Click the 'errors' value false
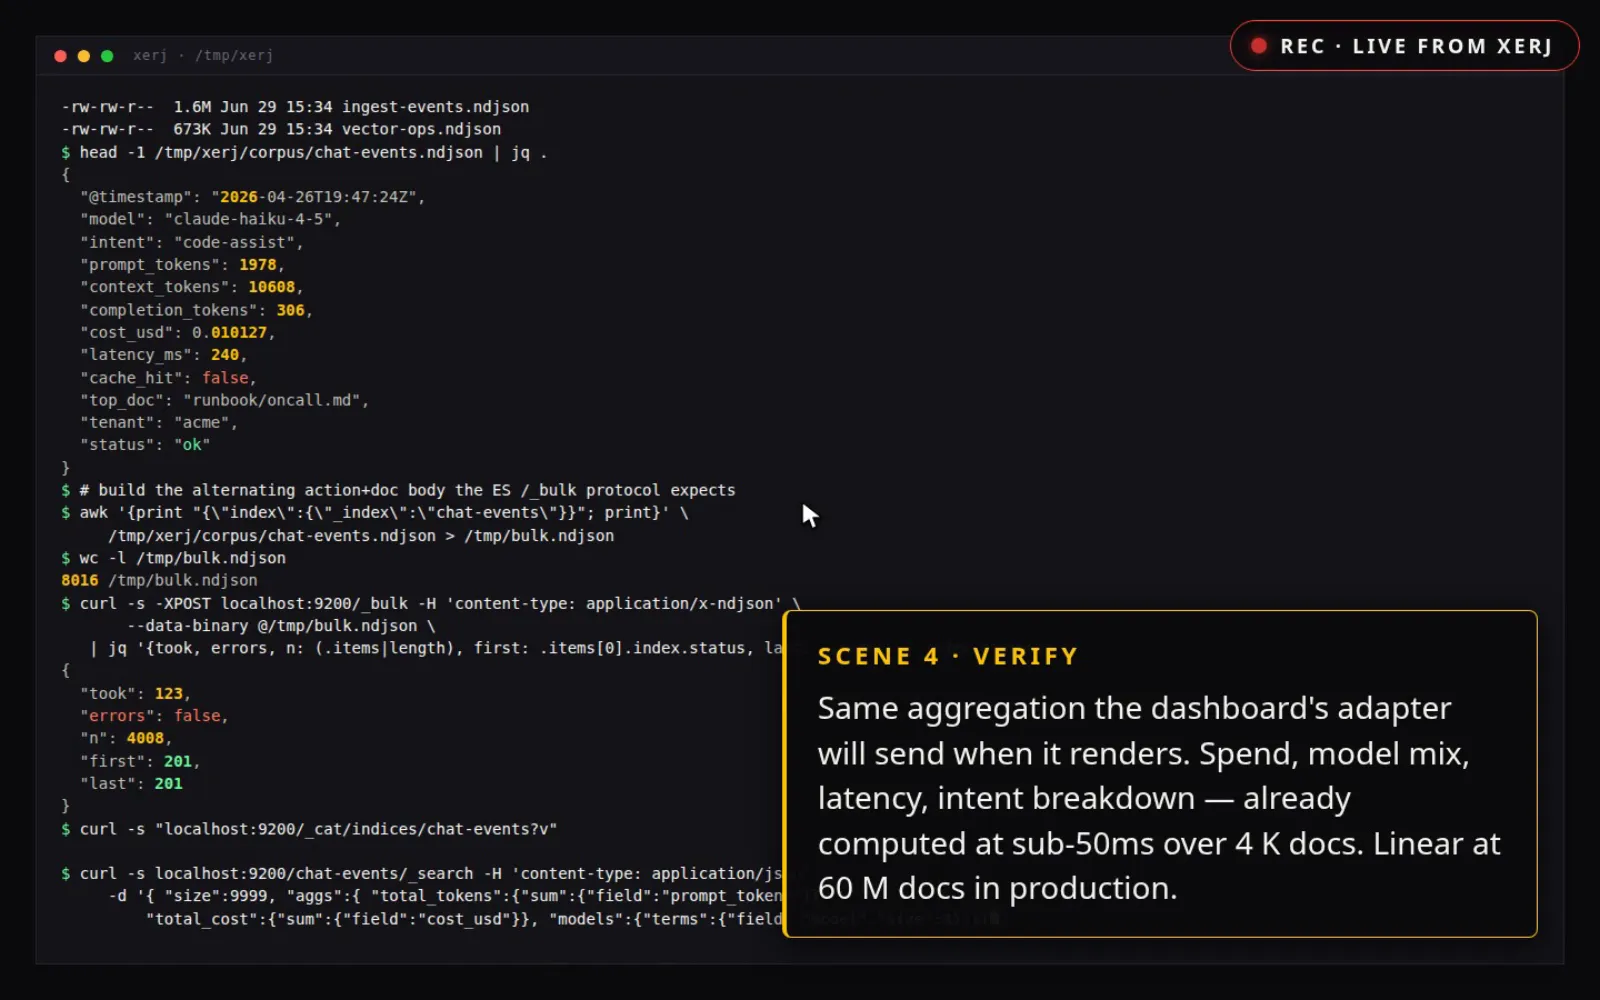Viewport: 1600px width, 1000px height. [197, 716]
